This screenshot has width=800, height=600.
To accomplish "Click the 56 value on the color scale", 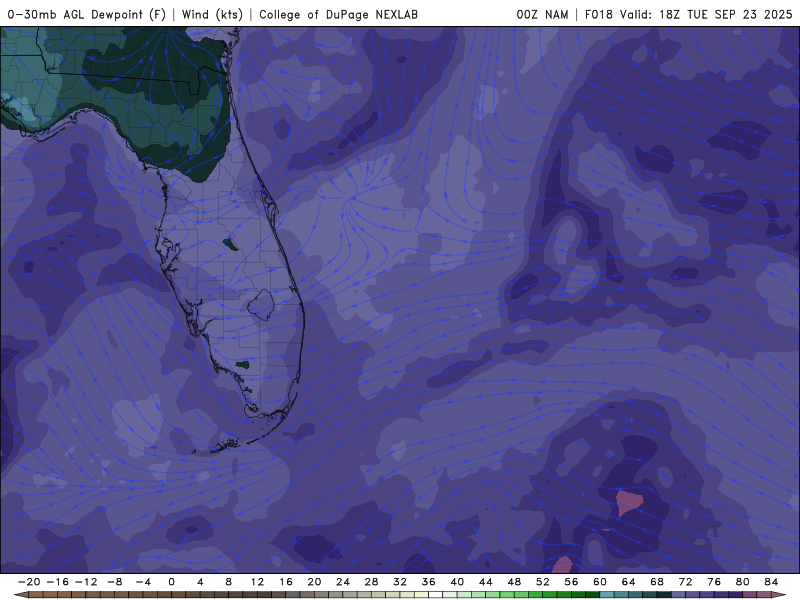I will click(x=571, y=582).
